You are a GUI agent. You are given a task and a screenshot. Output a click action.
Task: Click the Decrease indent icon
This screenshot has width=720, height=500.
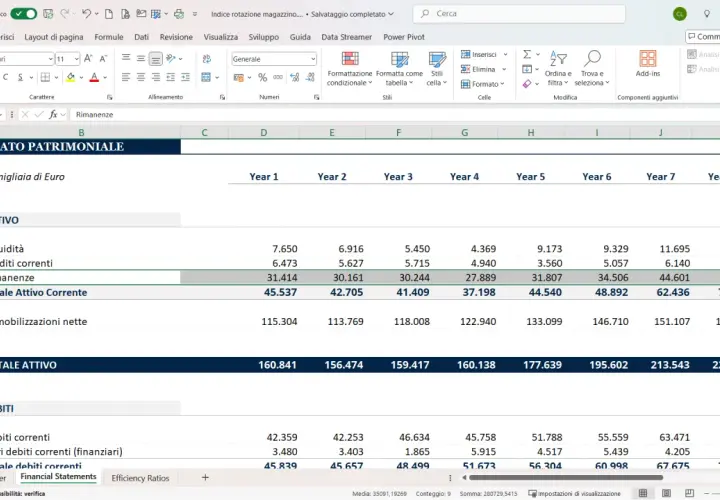coord(170,77)
